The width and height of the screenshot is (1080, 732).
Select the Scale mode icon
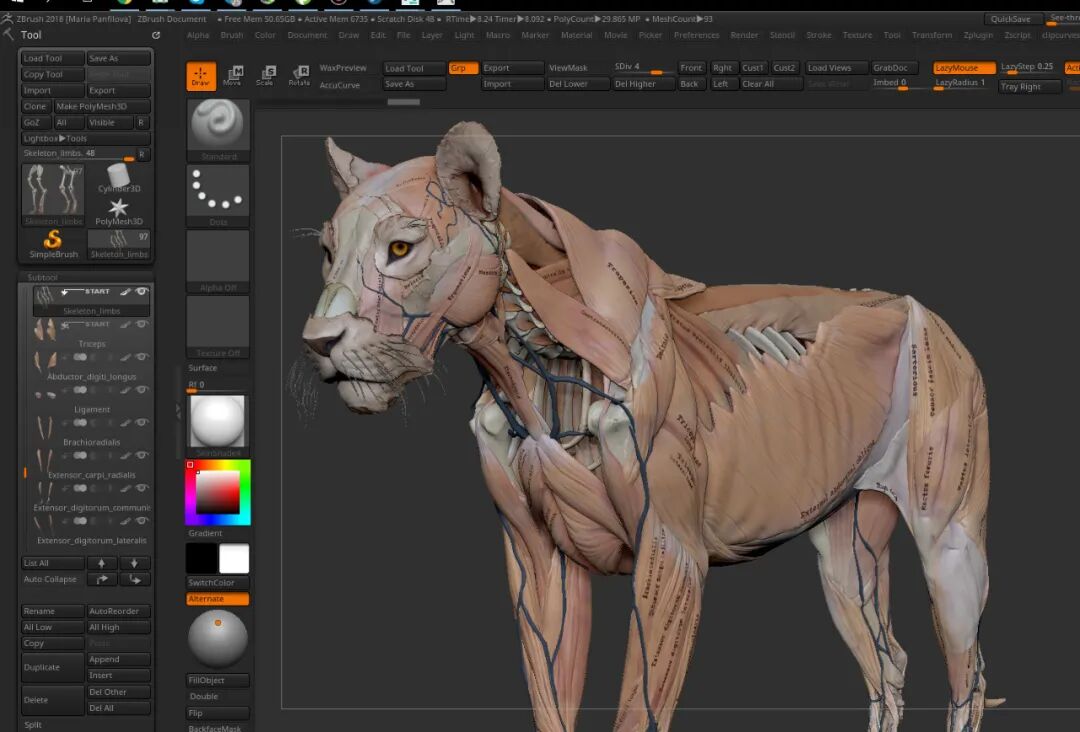click(265, 76)
